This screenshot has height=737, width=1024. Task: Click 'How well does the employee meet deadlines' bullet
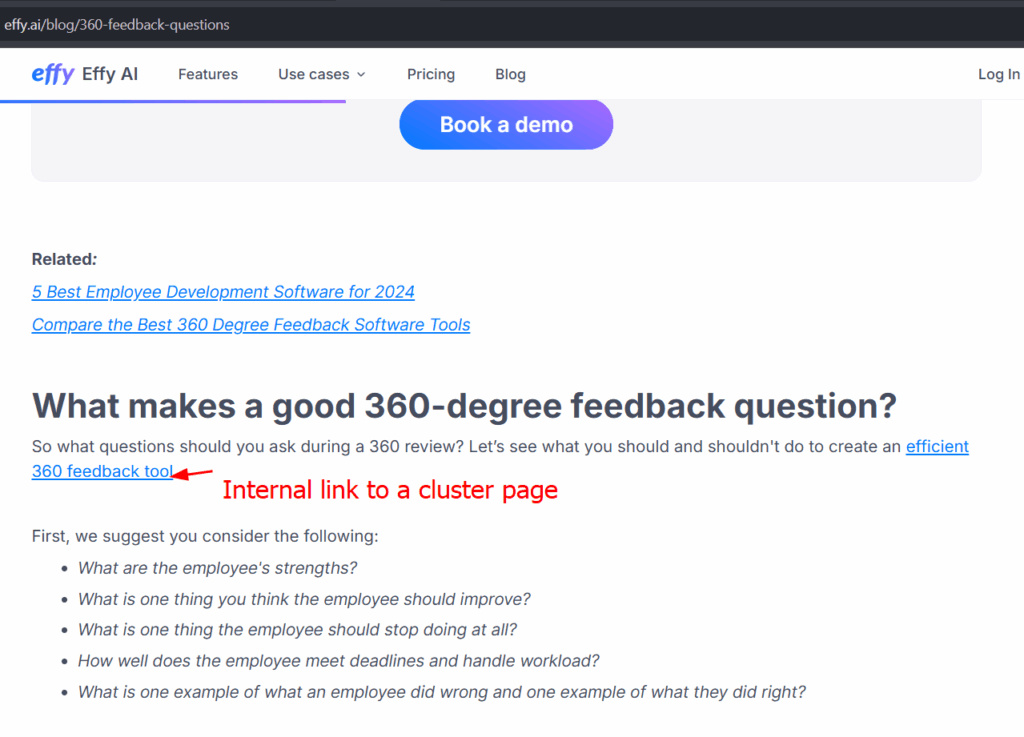click(x=338, y=661)
